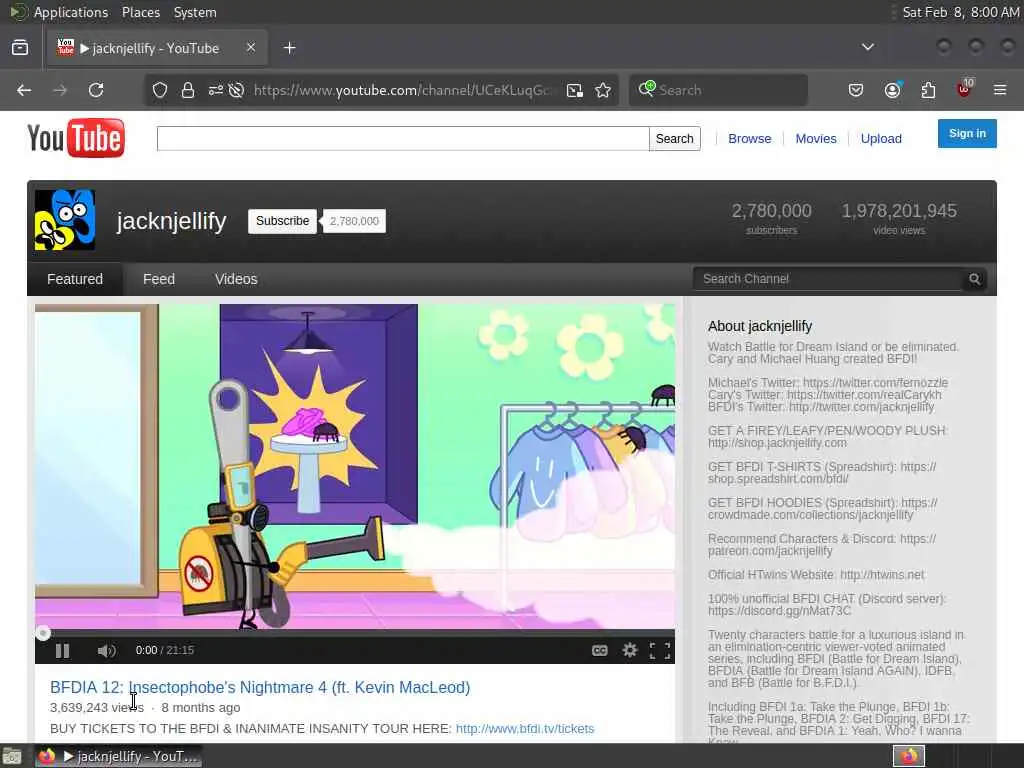The width and height of the screenshot is (1024, 768).
Task: Click the autoplay blocked icon in address bar
Action: pyautogui.click(x=236, y=90)
